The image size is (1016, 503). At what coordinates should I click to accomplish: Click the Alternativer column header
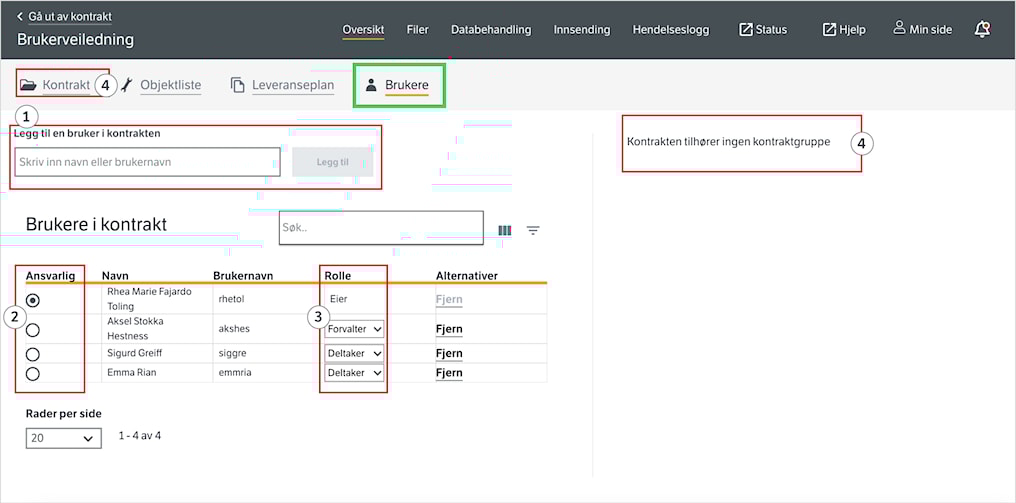click(467, 275)
